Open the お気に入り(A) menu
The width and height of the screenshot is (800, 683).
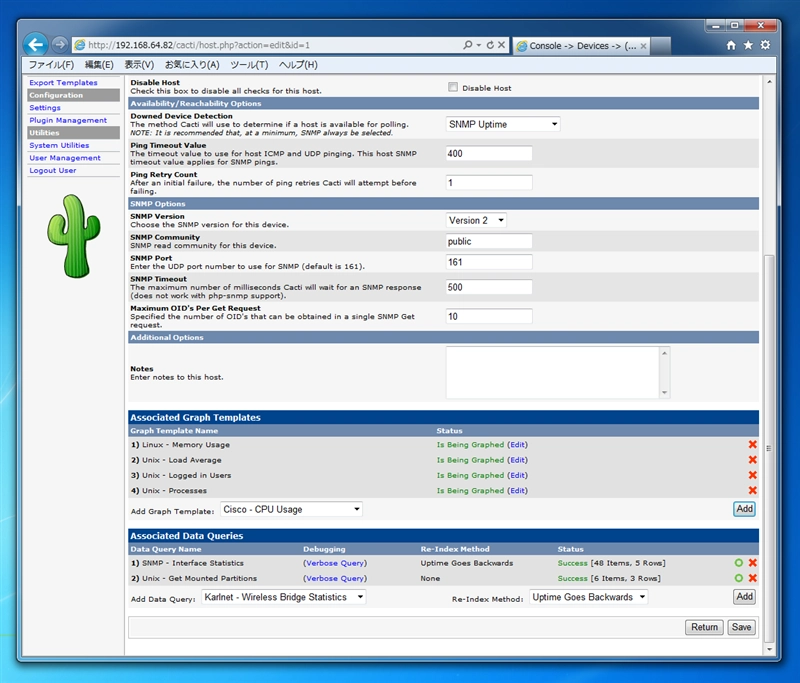[192, 65]
